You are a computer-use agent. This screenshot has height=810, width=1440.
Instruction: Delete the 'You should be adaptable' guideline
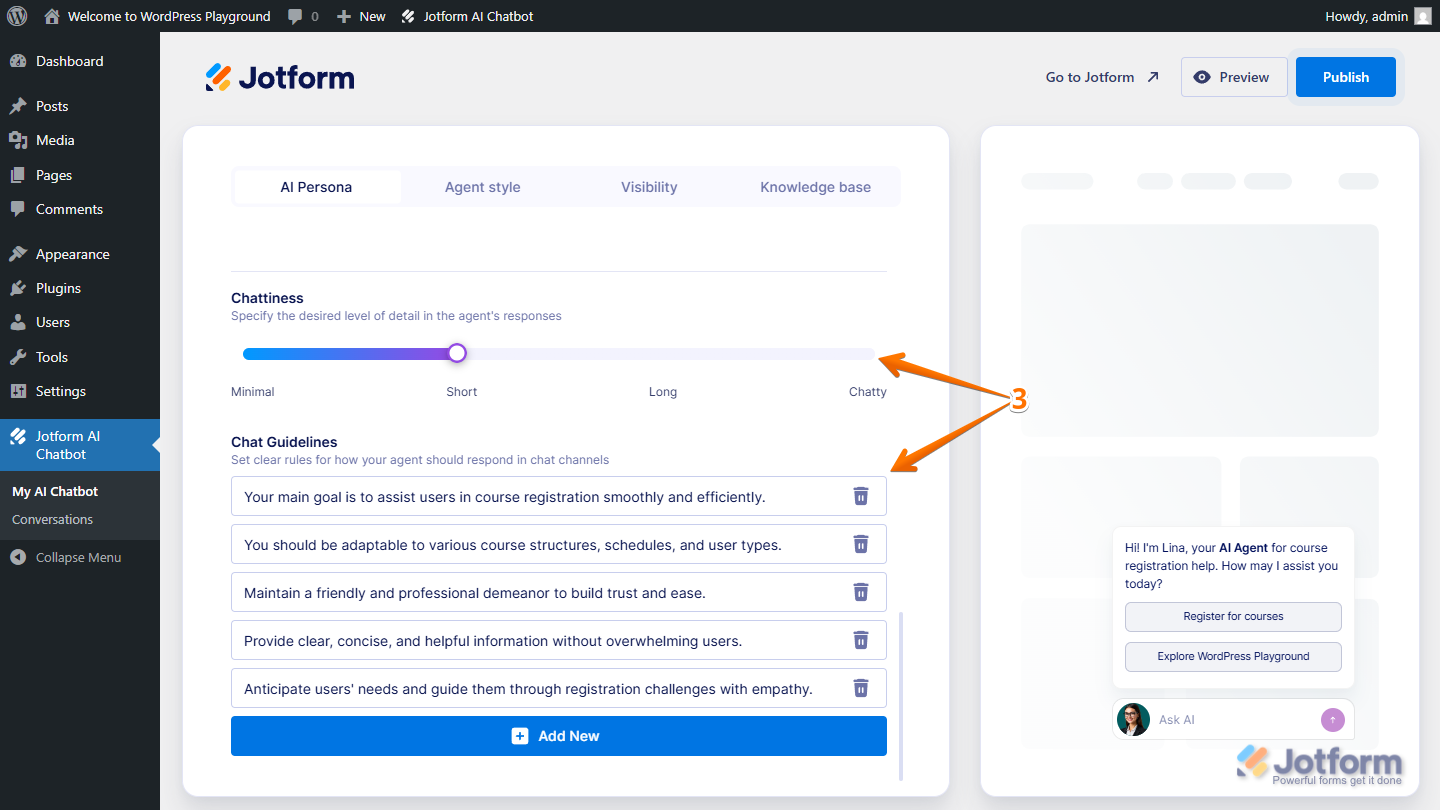coord(861,544)
